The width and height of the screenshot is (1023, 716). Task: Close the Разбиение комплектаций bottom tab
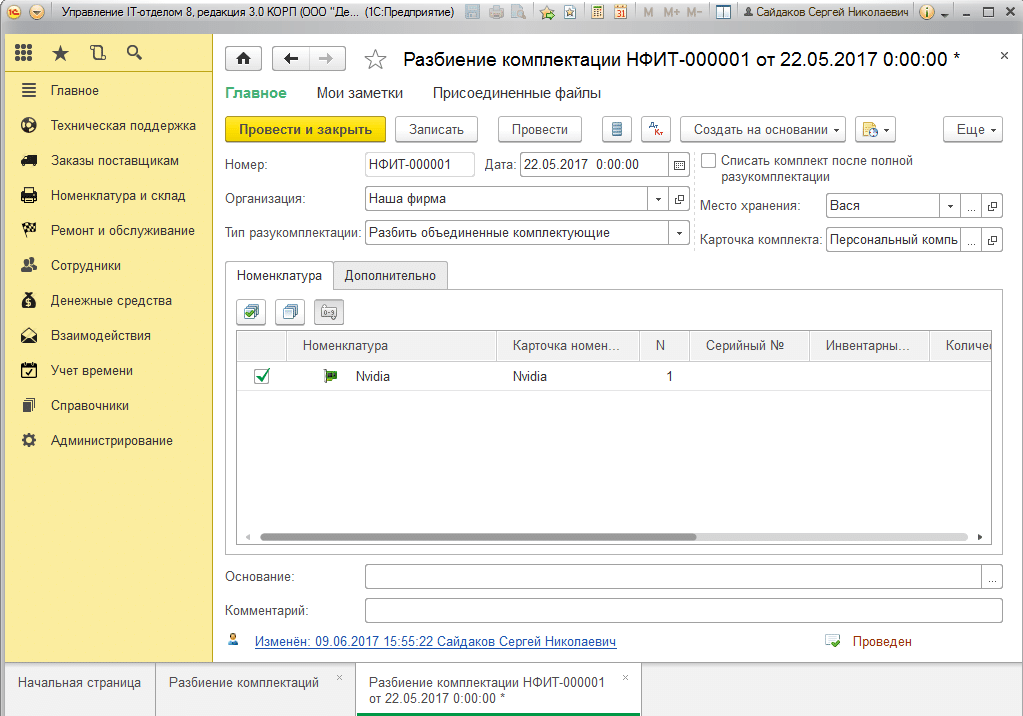(x=339, y=677)
